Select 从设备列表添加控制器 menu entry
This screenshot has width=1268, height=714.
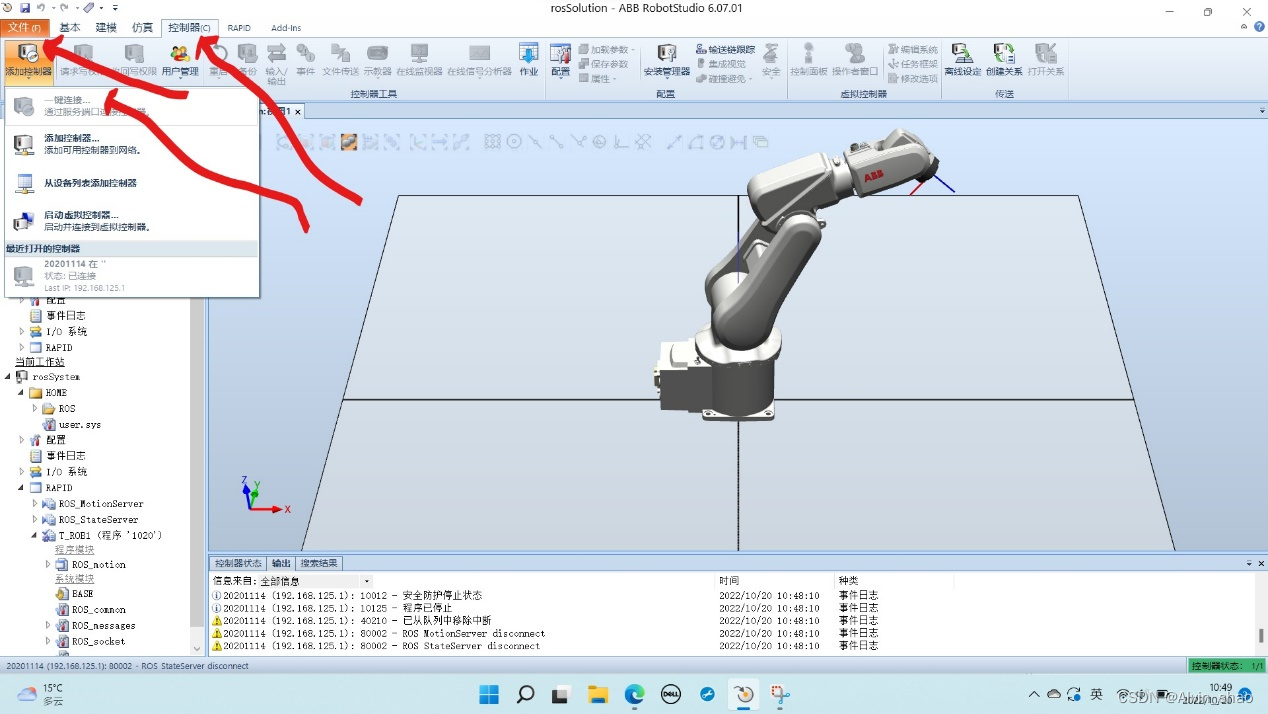(132, 183)
